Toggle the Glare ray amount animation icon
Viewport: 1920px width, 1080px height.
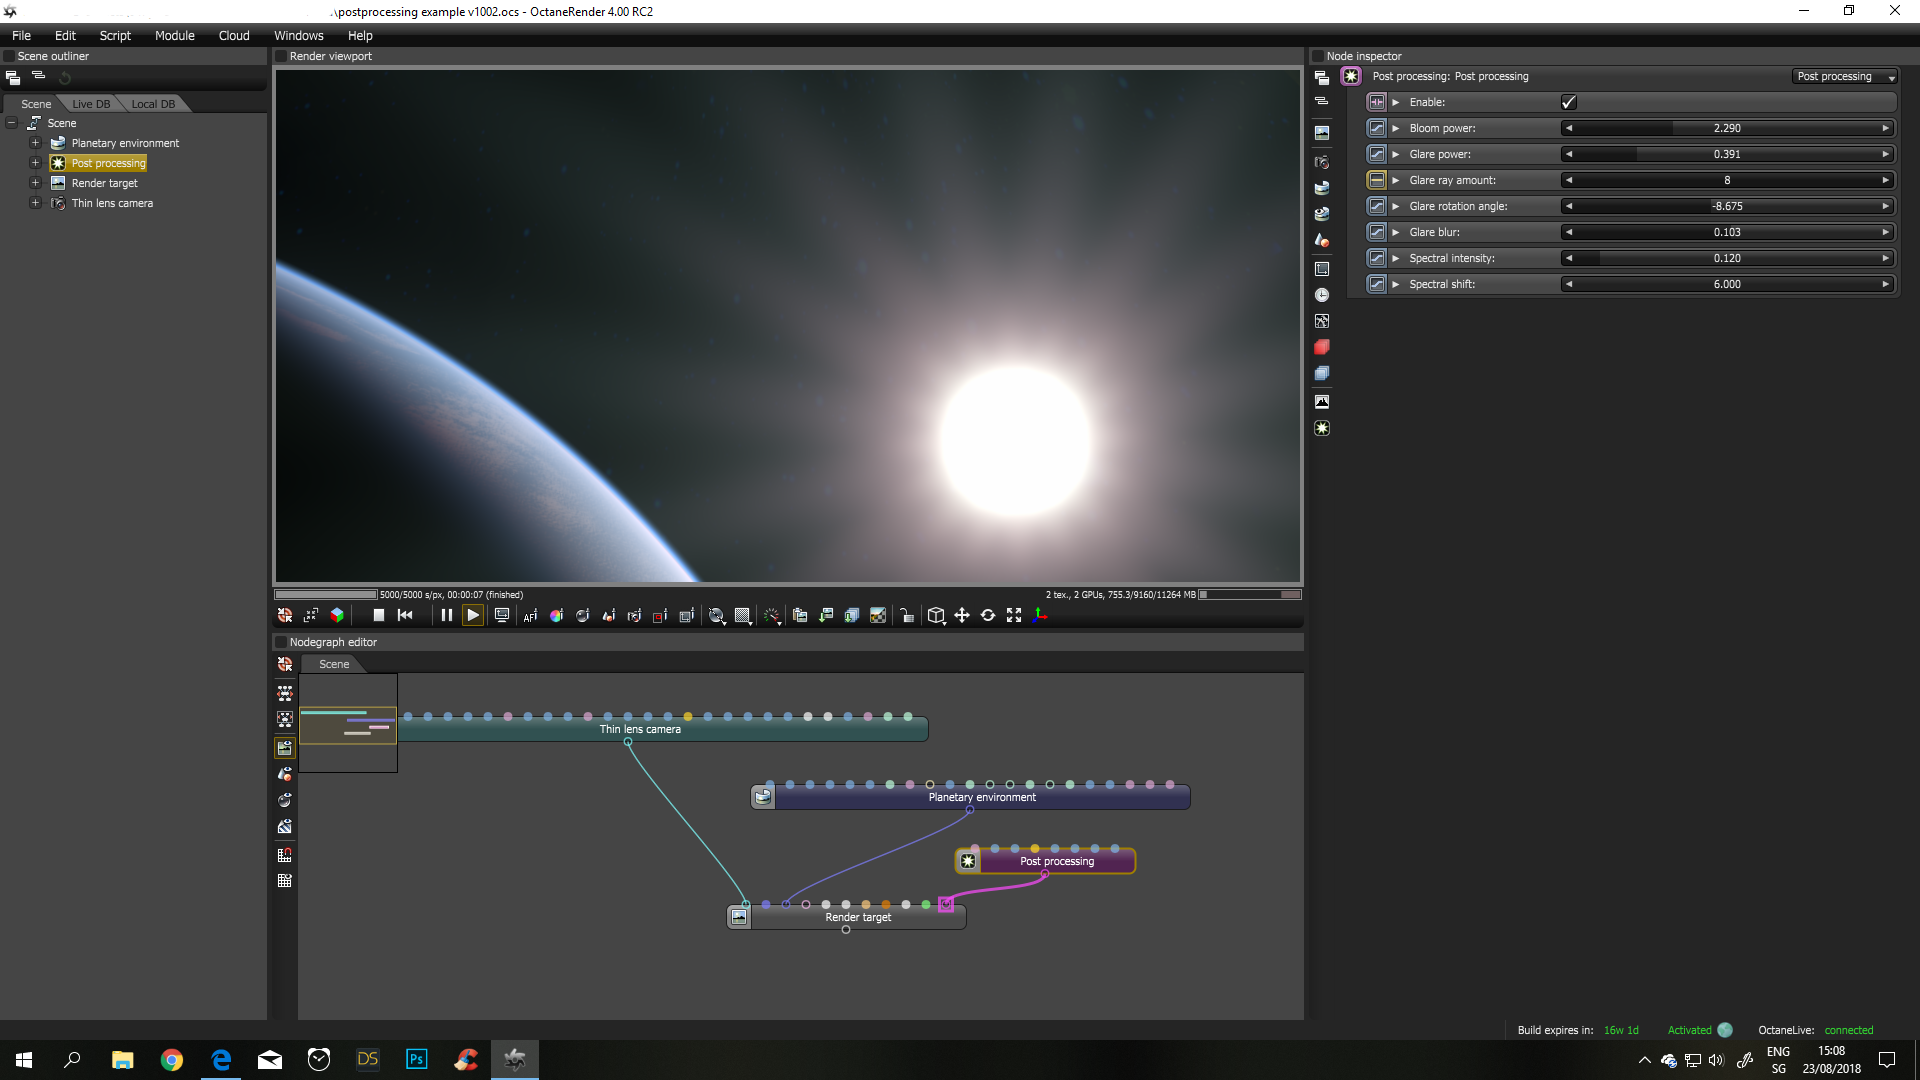1377,180
